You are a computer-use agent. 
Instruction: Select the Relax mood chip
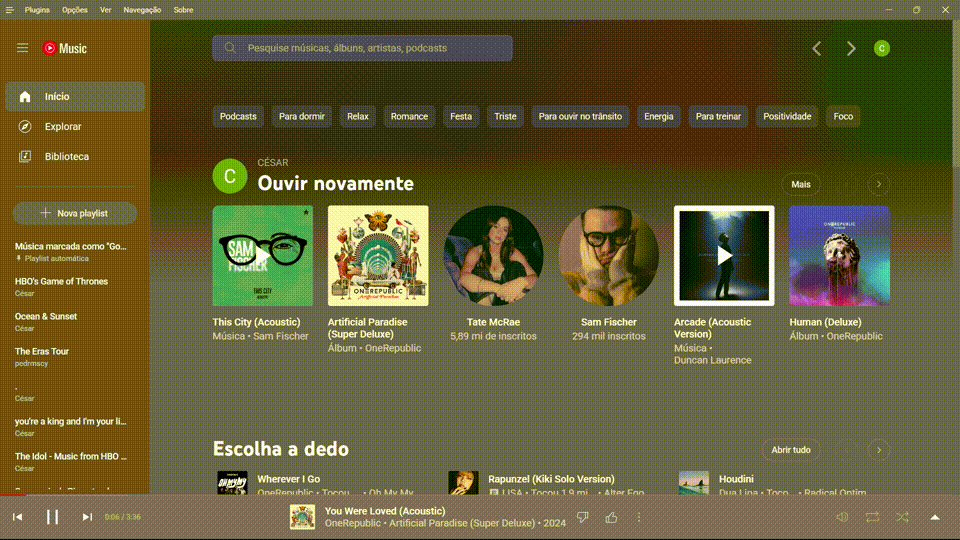pyautogui.click(x=358, y=116)
